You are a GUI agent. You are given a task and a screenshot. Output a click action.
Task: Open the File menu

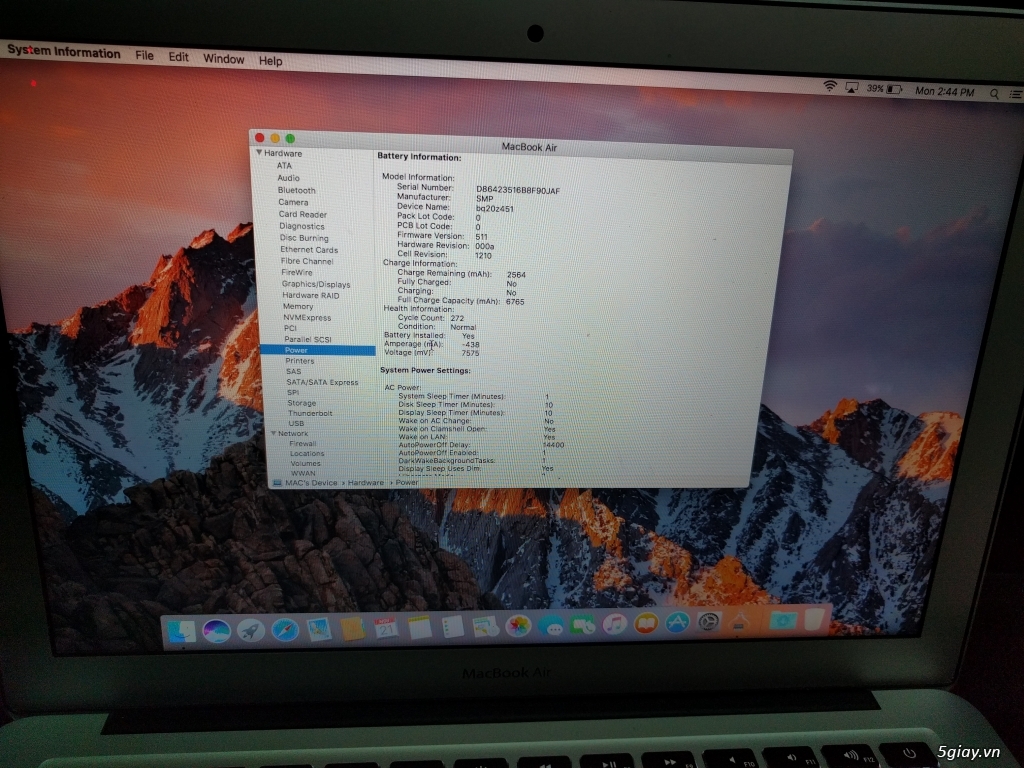coord(144,56)
